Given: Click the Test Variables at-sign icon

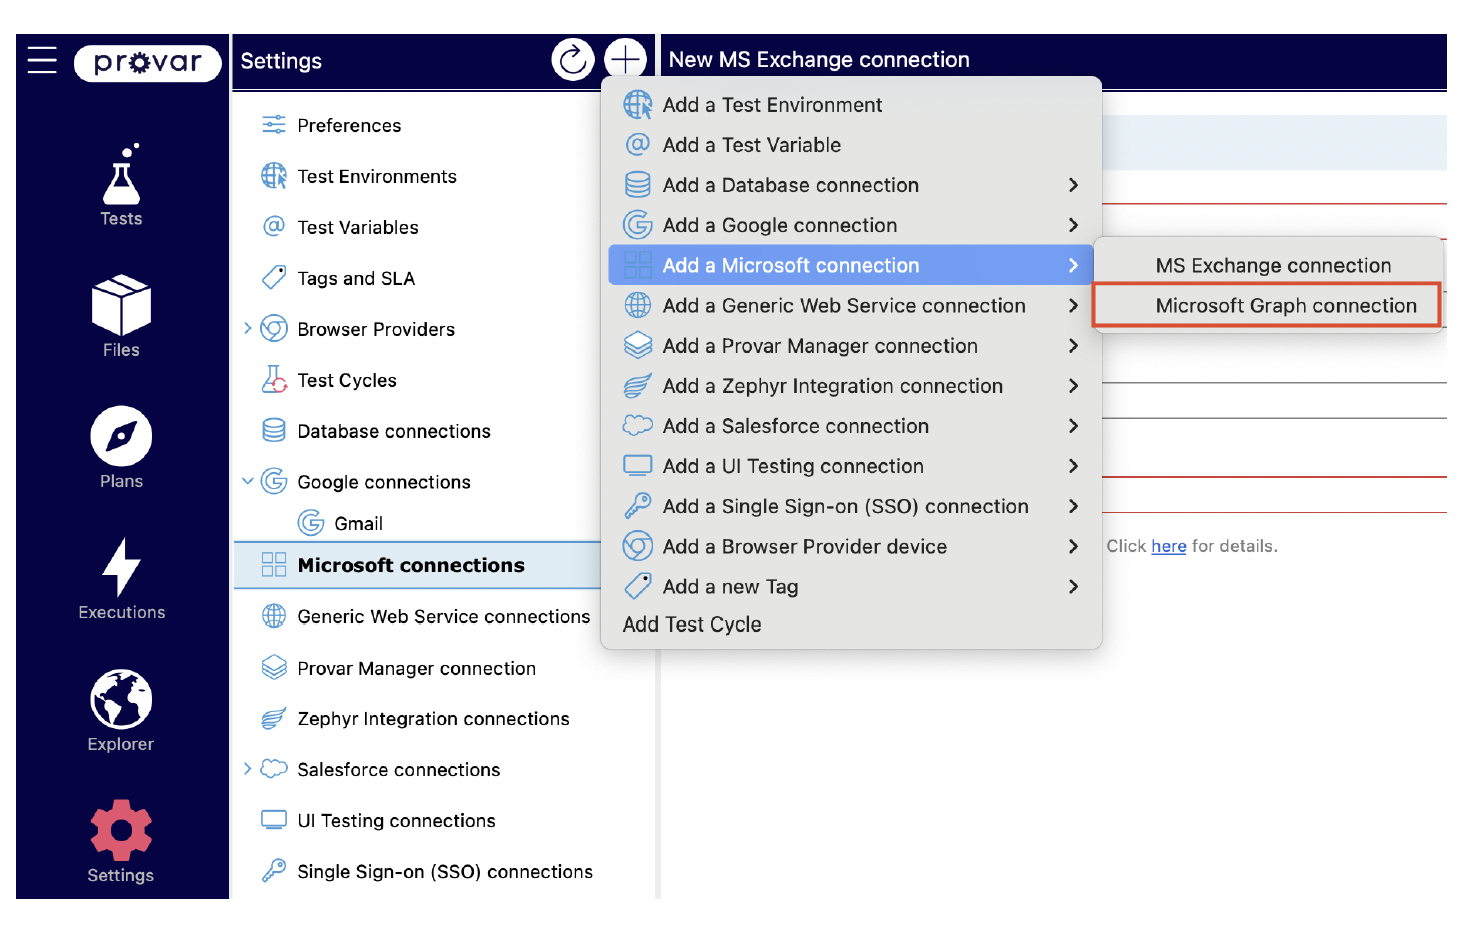Looking at the screenshot, I should pyautogui.click(x=274, y=226).
